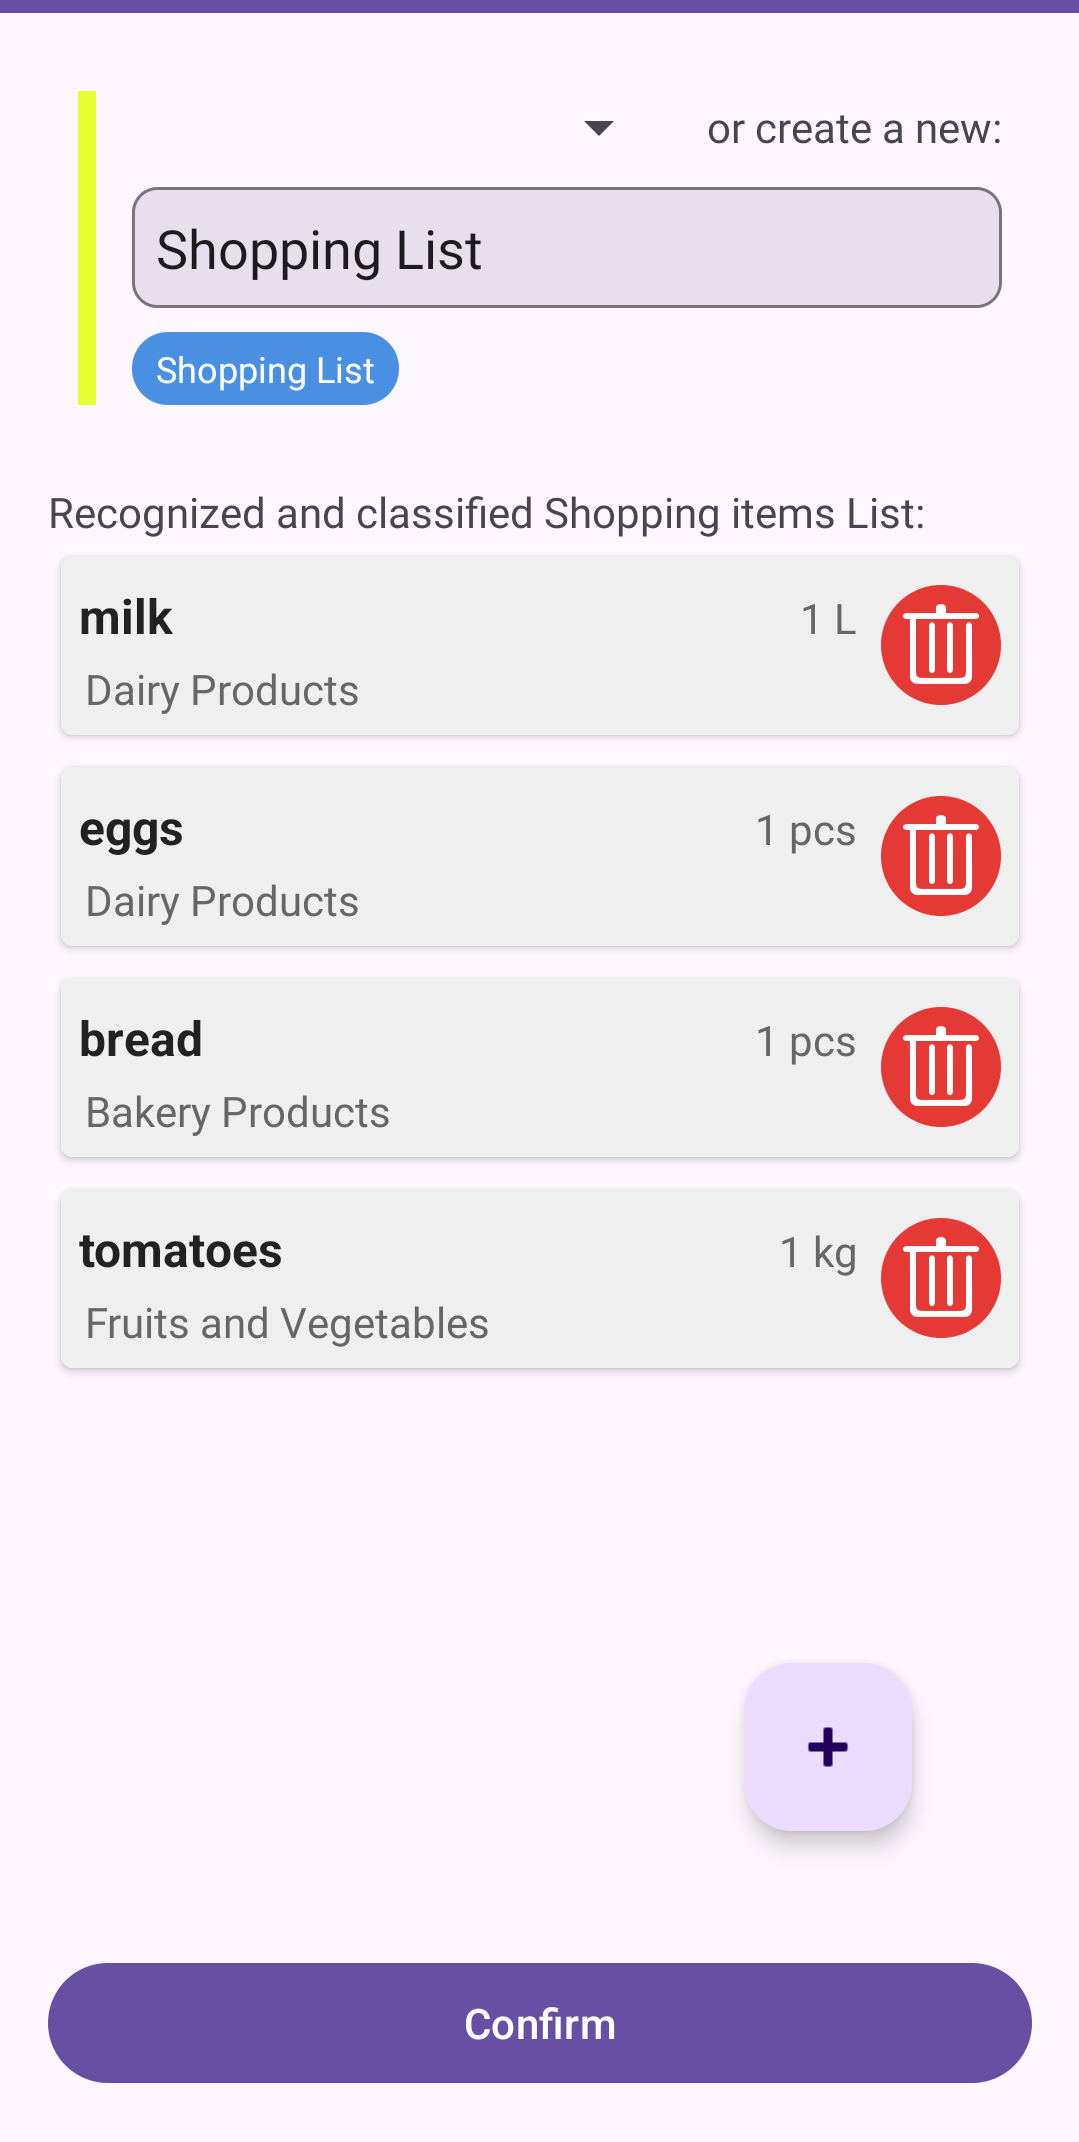
Task: Select the tomatoes item name
Action: point(181,1251)
